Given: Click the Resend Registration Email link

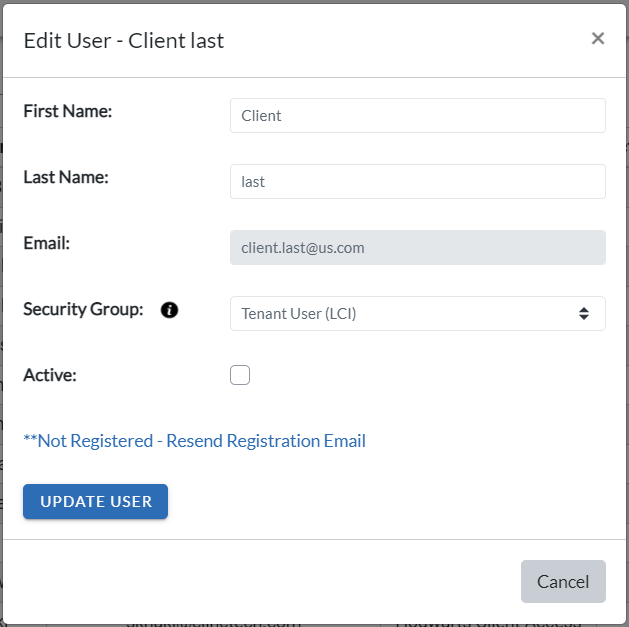Looking at the screenshot, I should click(x=266, y=441).
